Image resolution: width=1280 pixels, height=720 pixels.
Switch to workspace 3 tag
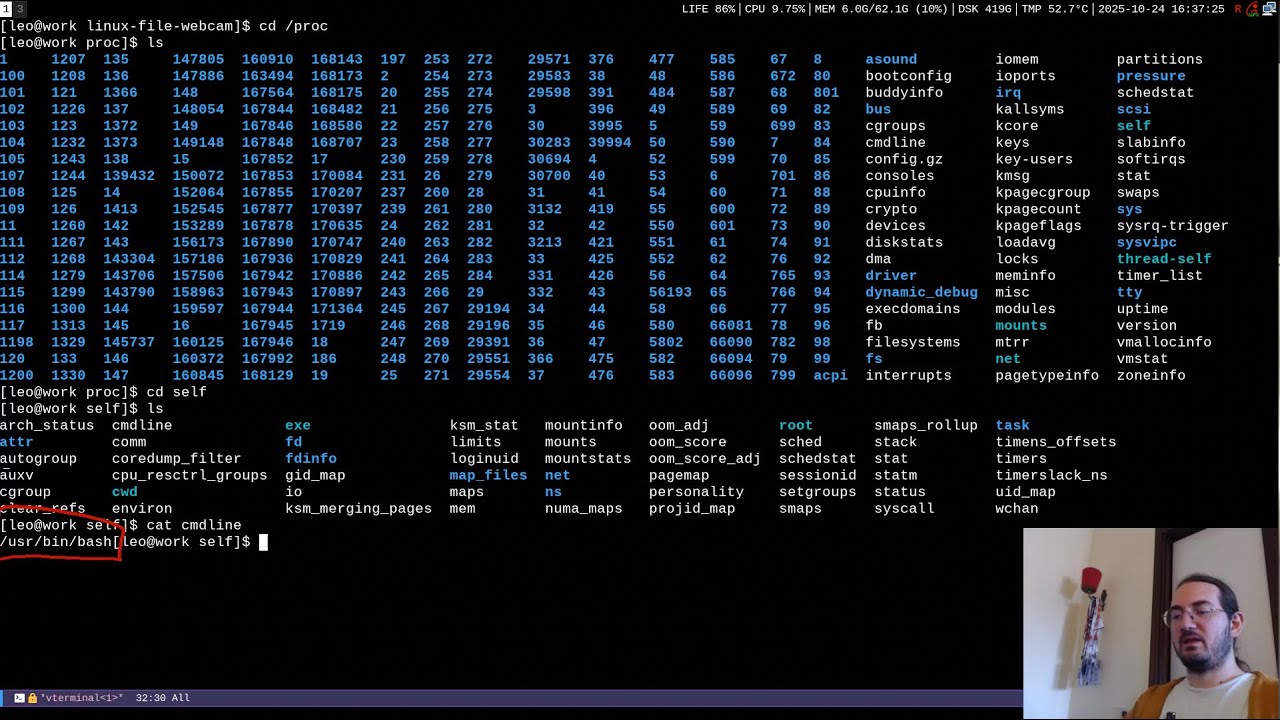pyautogui.click(x=19, y=9)
